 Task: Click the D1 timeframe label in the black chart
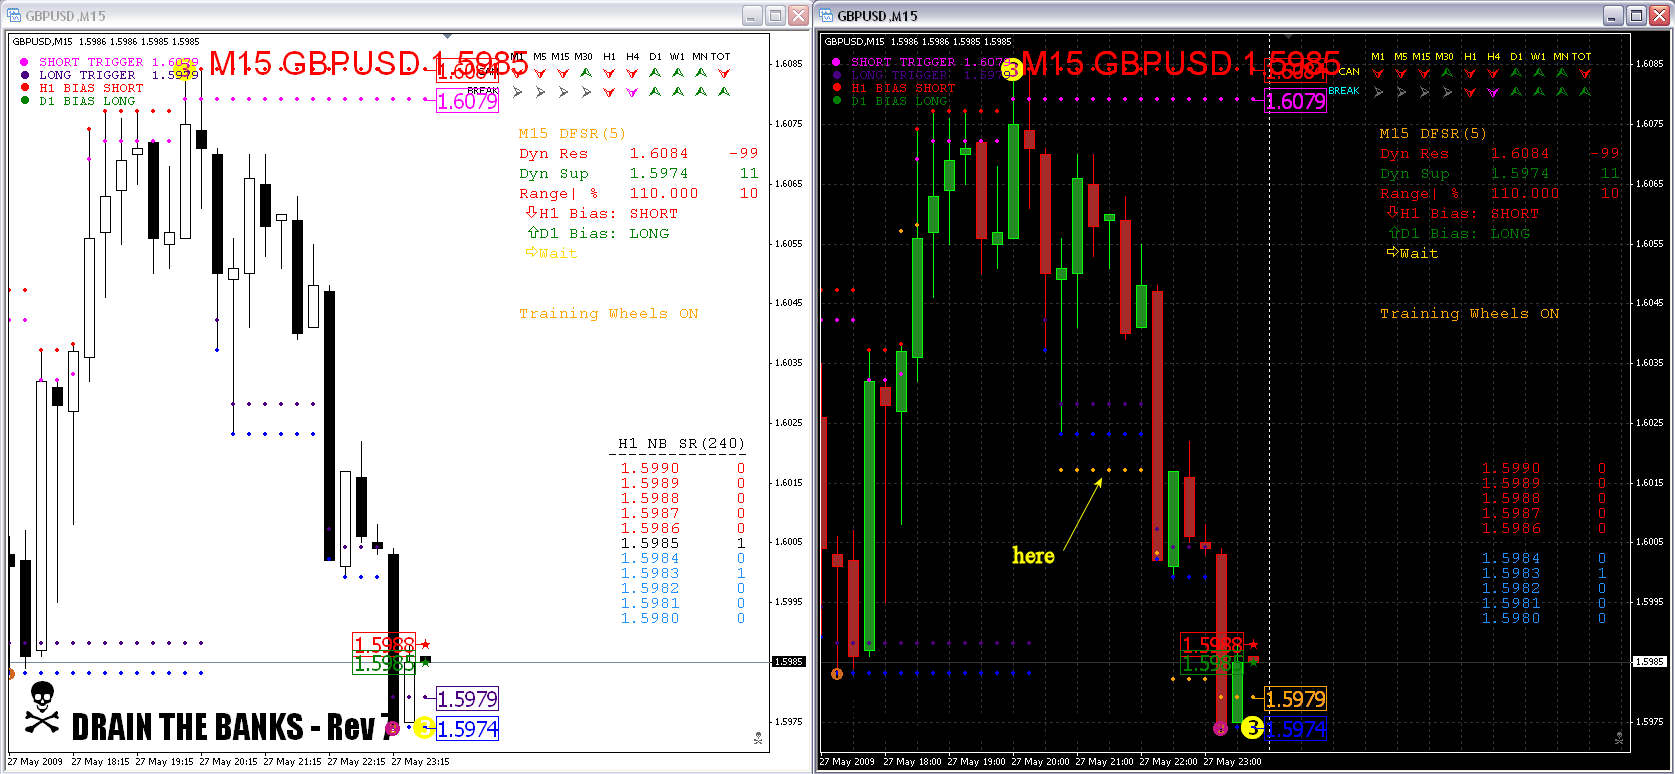click(1516, 57)
